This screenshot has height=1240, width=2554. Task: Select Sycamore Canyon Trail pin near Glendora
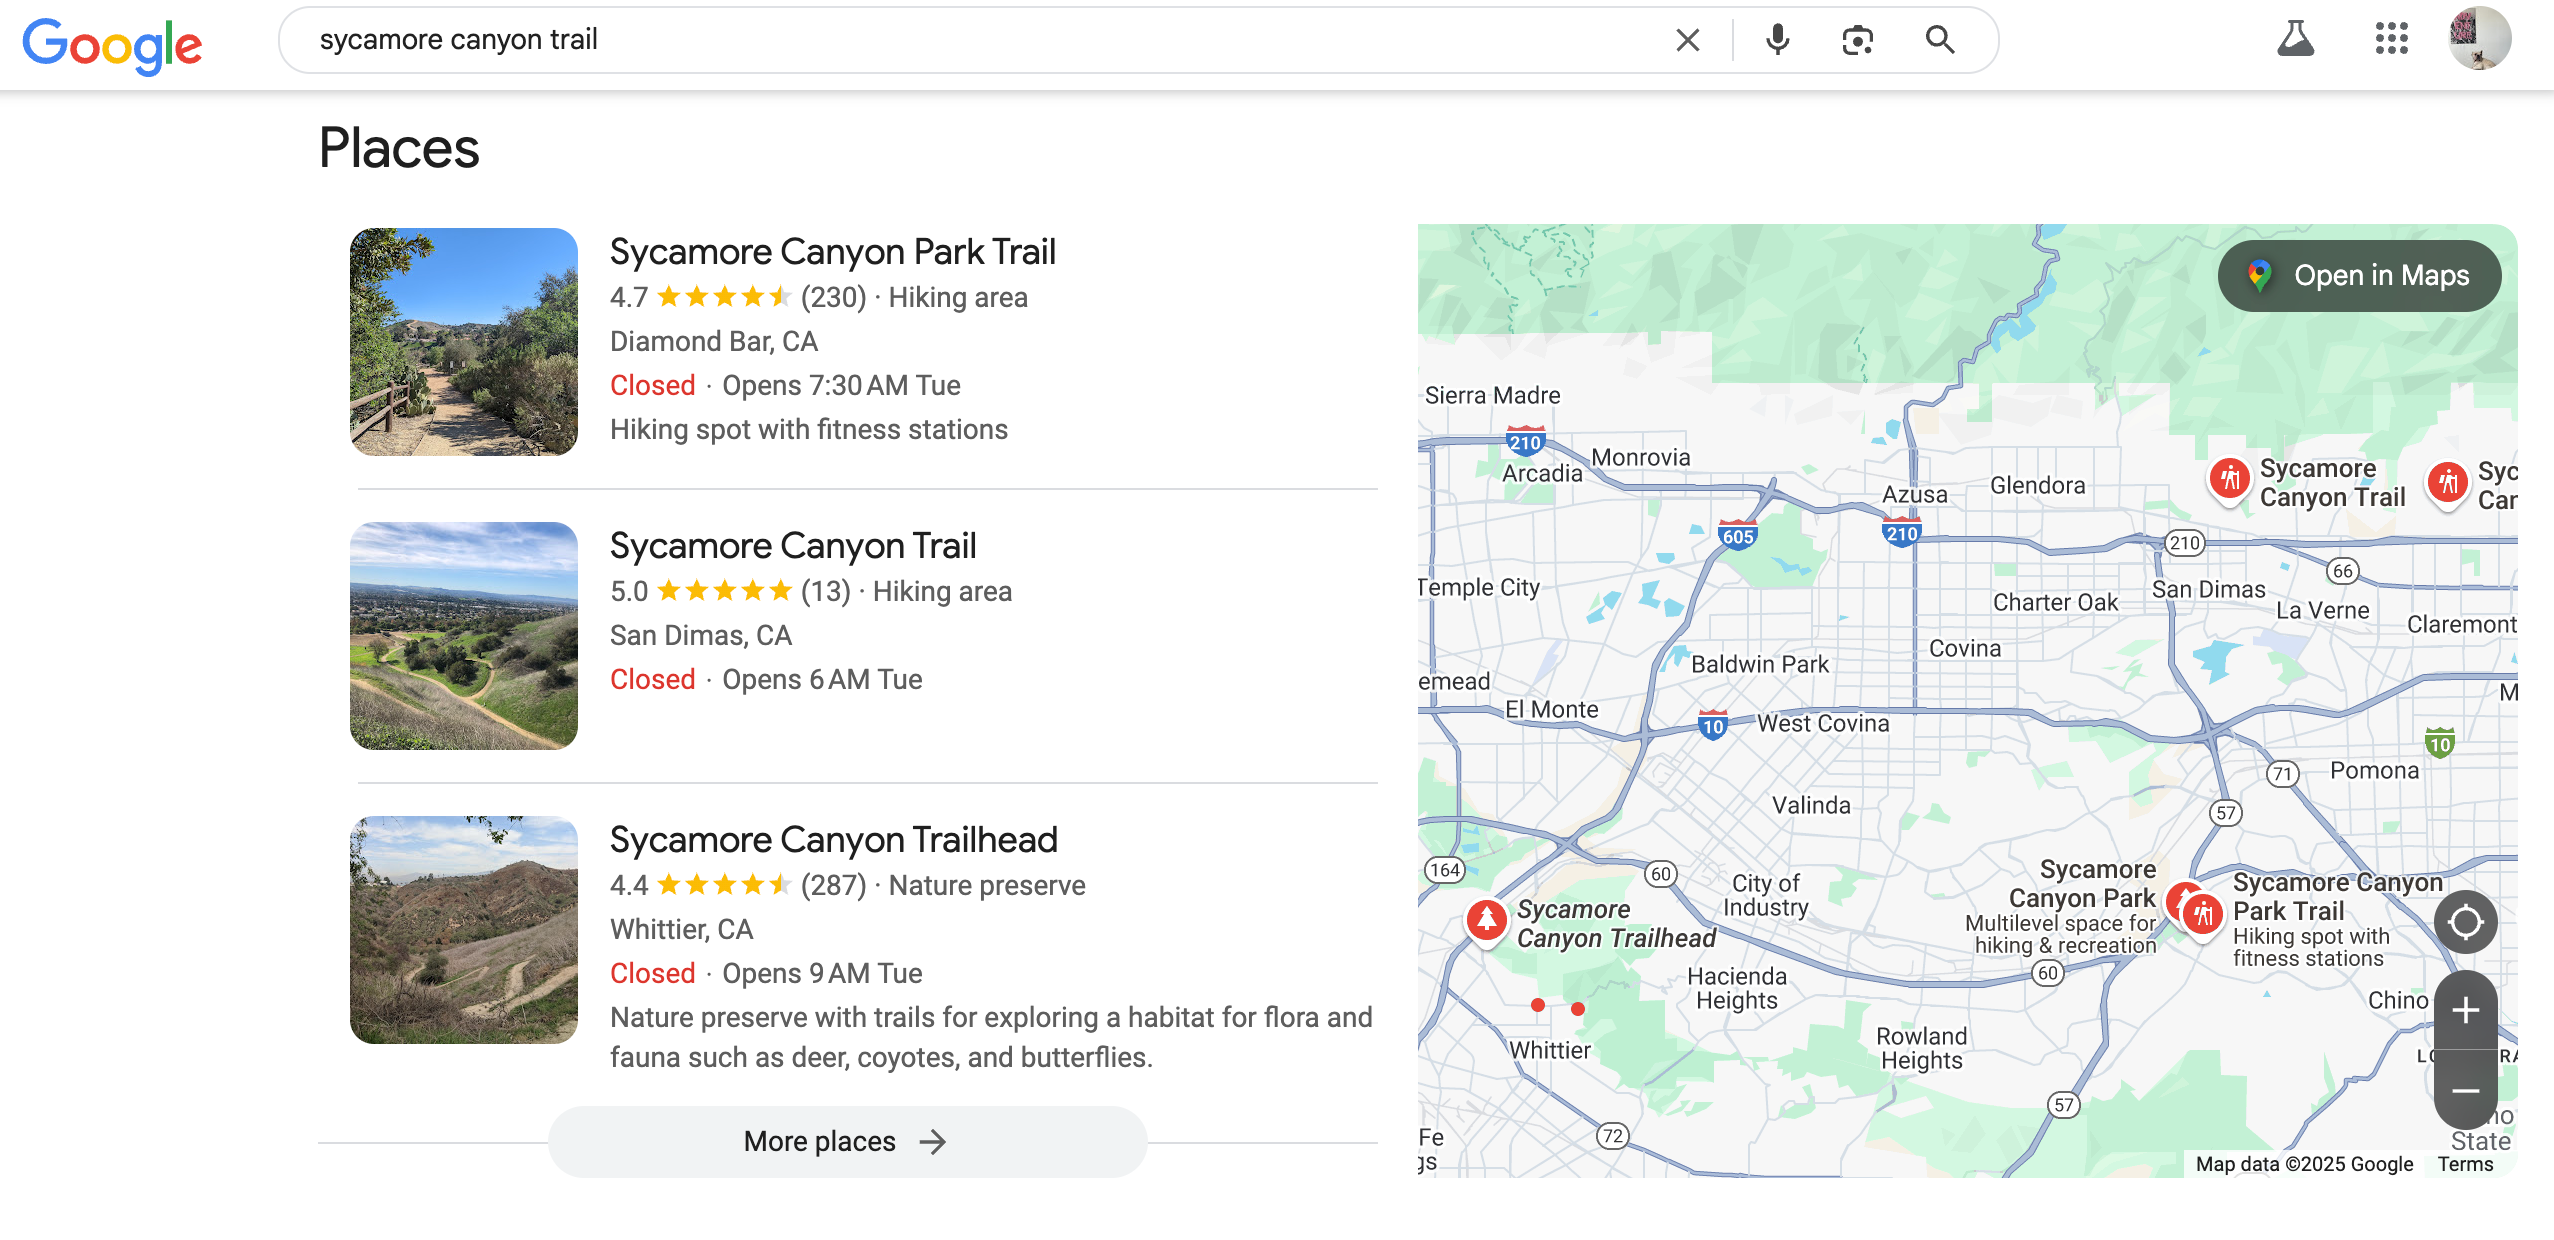click(2229, 479)
